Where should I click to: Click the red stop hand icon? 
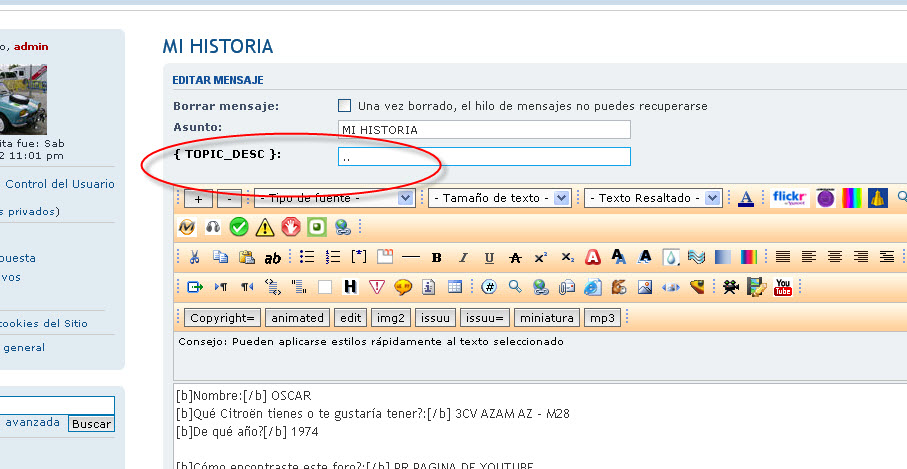[x=290, y=227]
